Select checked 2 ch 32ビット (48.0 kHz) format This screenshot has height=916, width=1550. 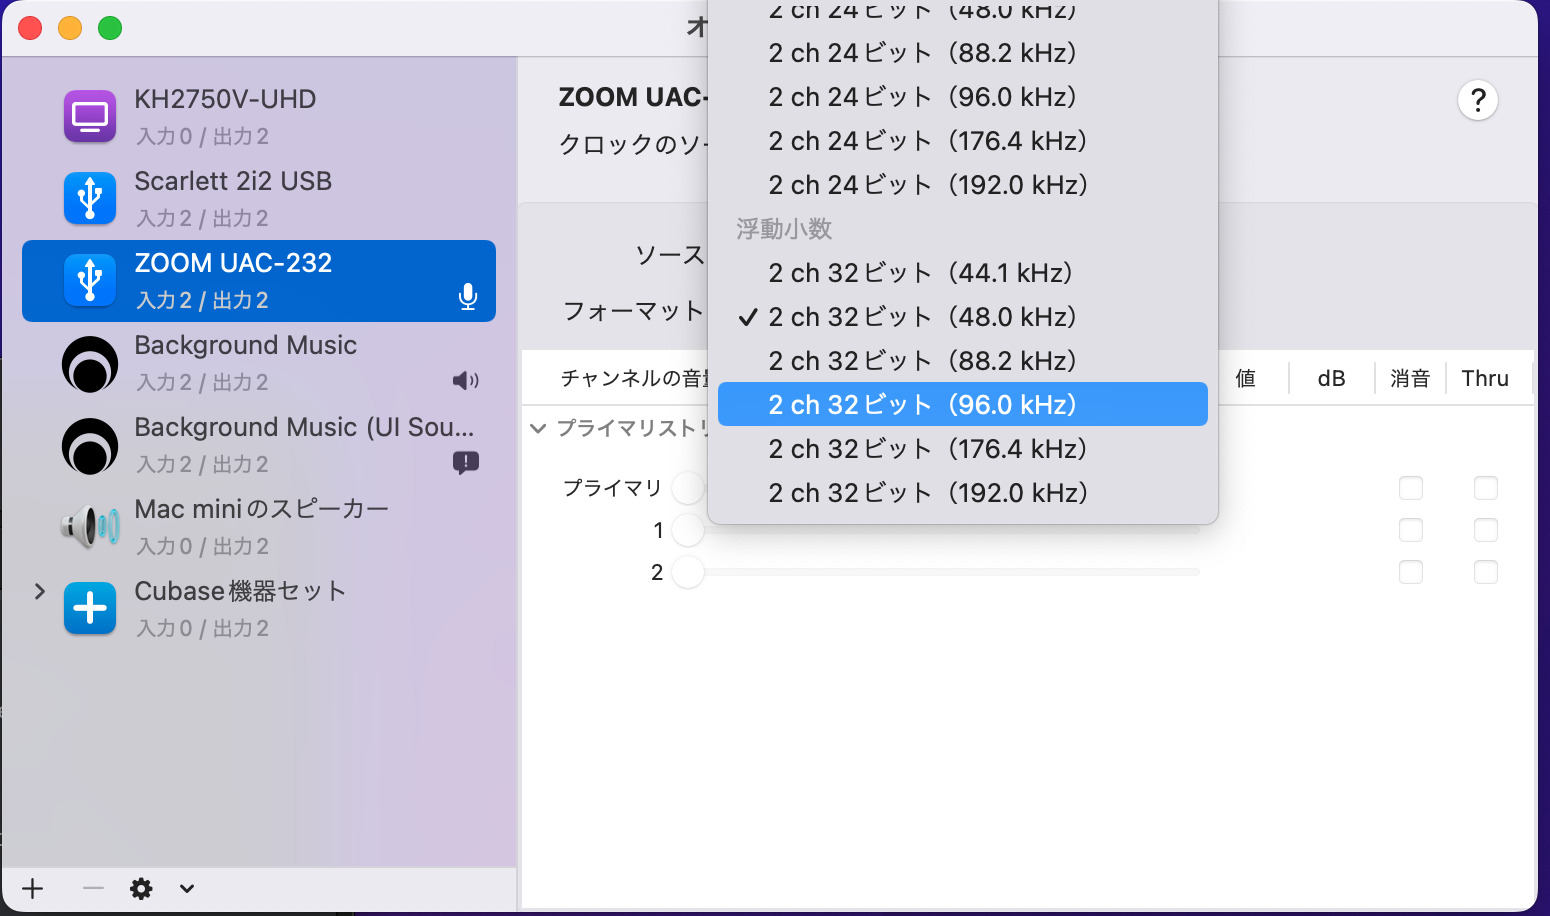(x=963, y=317)
